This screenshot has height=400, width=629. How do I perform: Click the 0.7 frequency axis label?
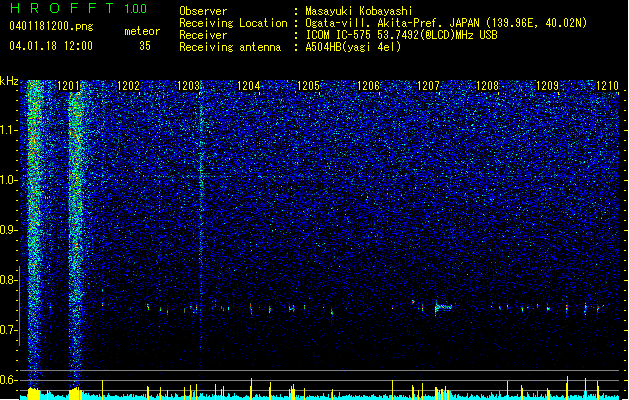(9, 330)
